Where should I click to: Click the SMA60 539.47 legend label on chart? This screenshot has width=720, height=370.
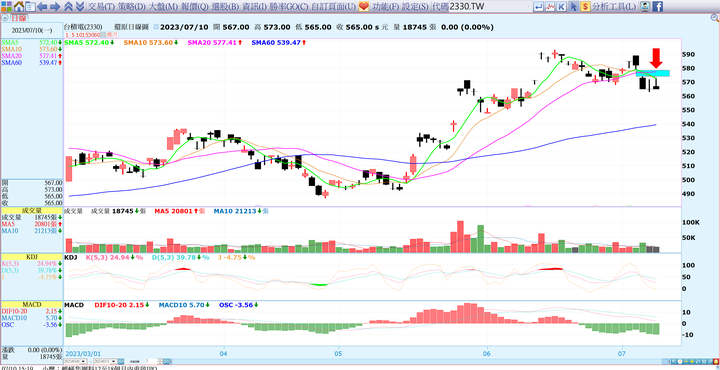tap(279, 42)
